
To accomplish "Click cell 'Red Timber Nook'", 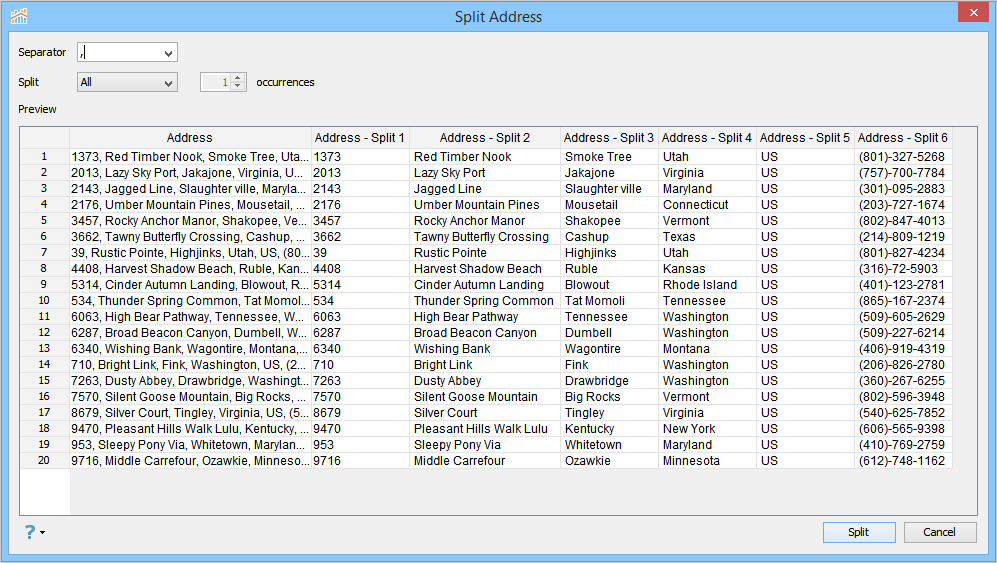I will coord(485,156).
